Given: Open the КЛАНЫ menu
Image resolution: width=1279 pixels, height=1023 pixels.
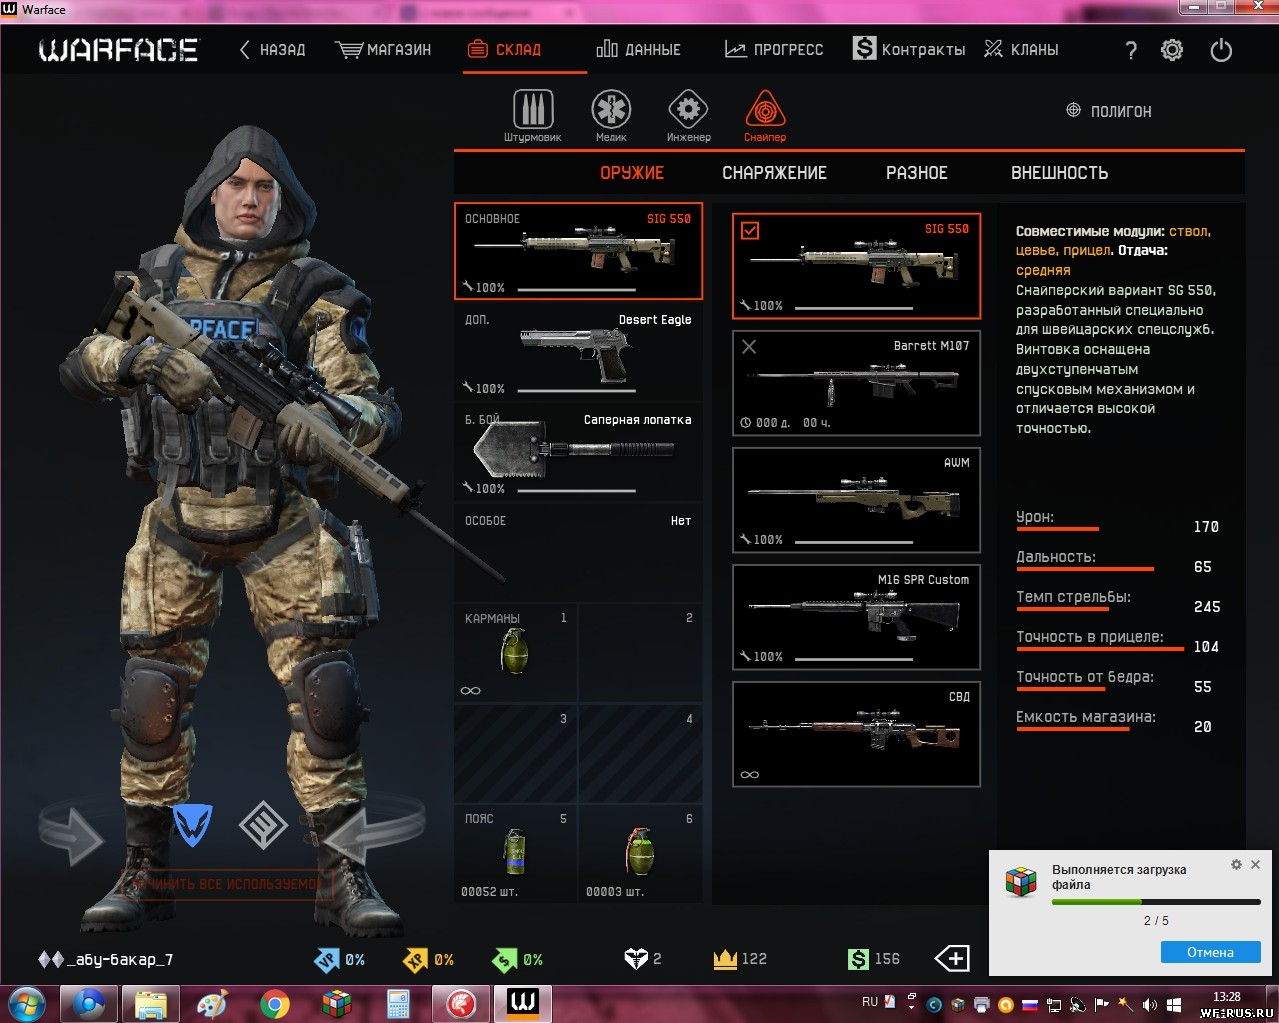Looking at the screenshot, I should click(x=1022, y=50).
